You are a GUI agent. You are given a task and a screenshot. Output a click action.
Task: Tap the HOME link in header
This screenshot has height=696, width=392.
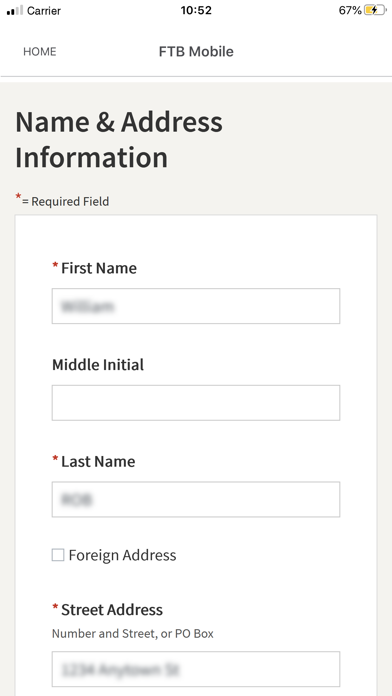coord(40,52)
